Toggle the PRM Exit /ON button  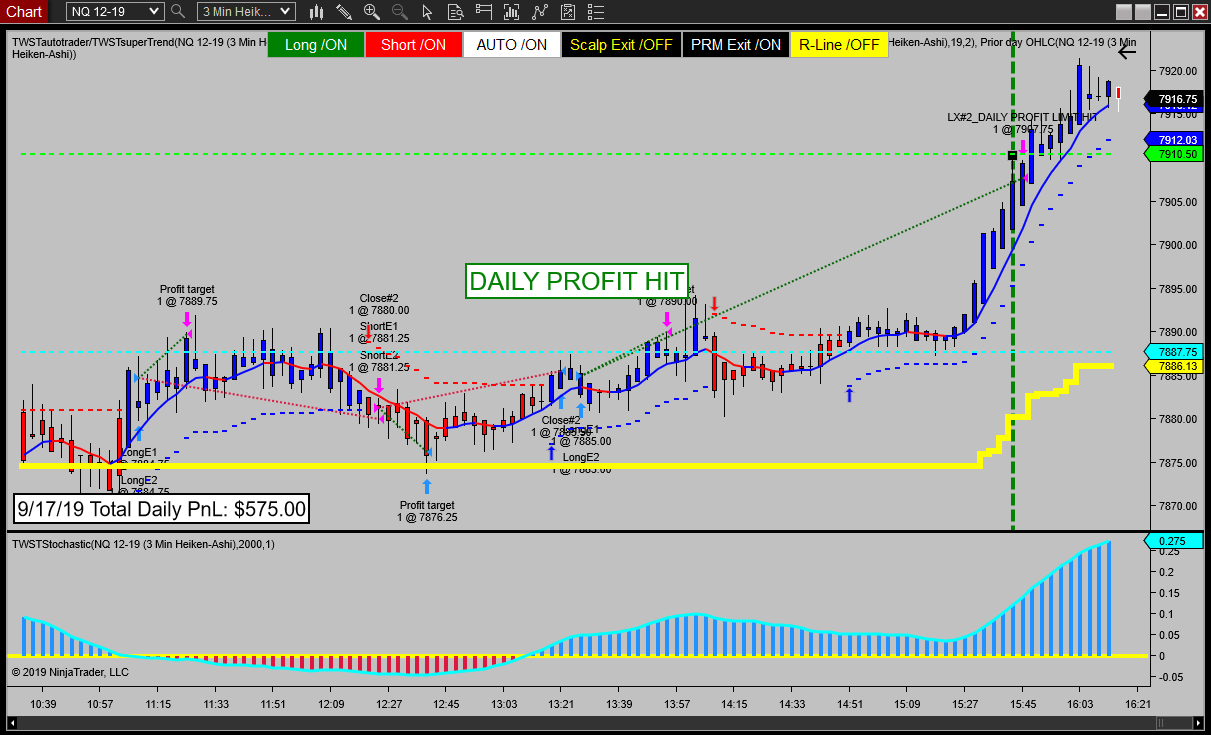click(x=735, y=45)
